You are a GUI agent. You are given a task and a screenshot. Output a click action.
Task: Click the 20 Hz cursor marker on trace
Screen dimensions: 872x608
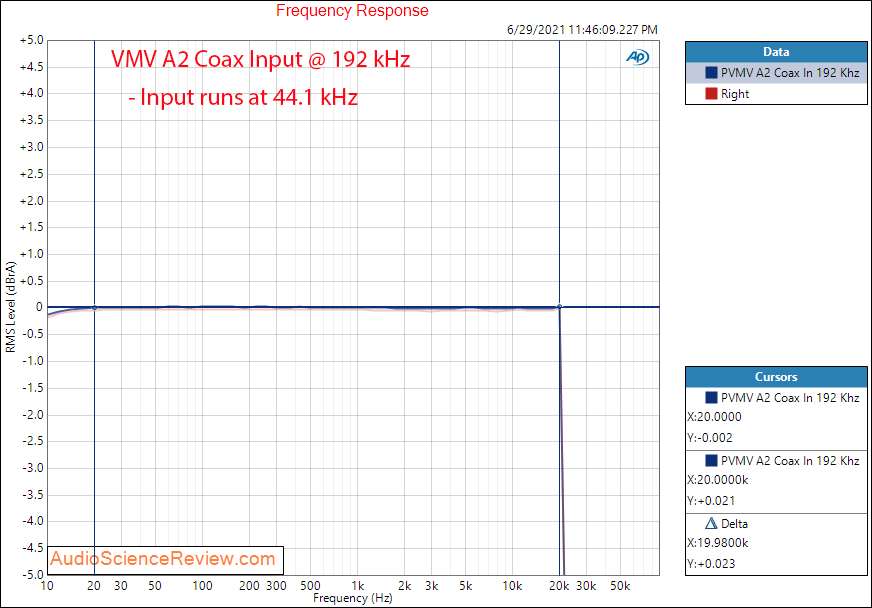[x=95, y=307]
